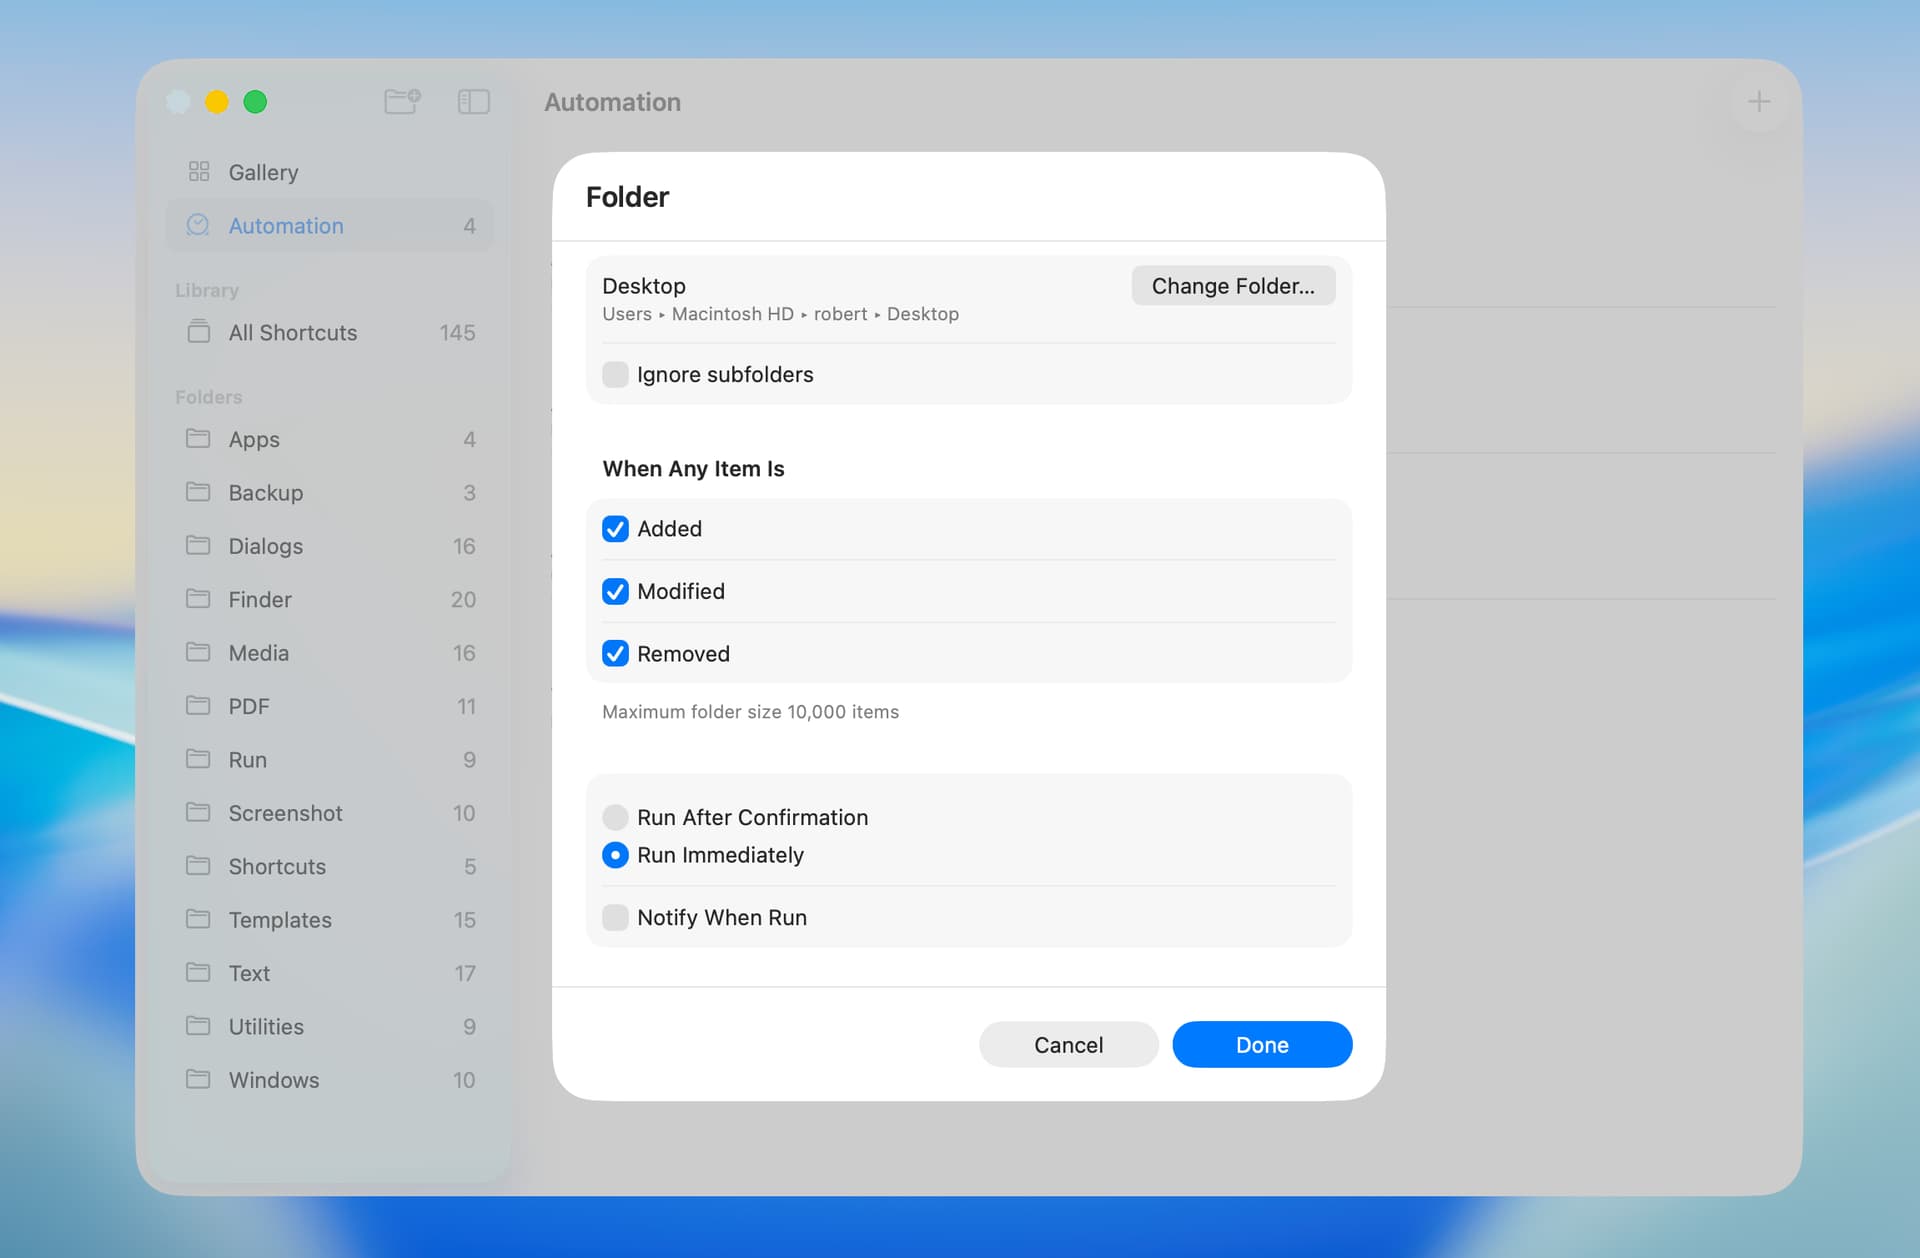Click the new folder toolbar icon

(x=402, y=101)
